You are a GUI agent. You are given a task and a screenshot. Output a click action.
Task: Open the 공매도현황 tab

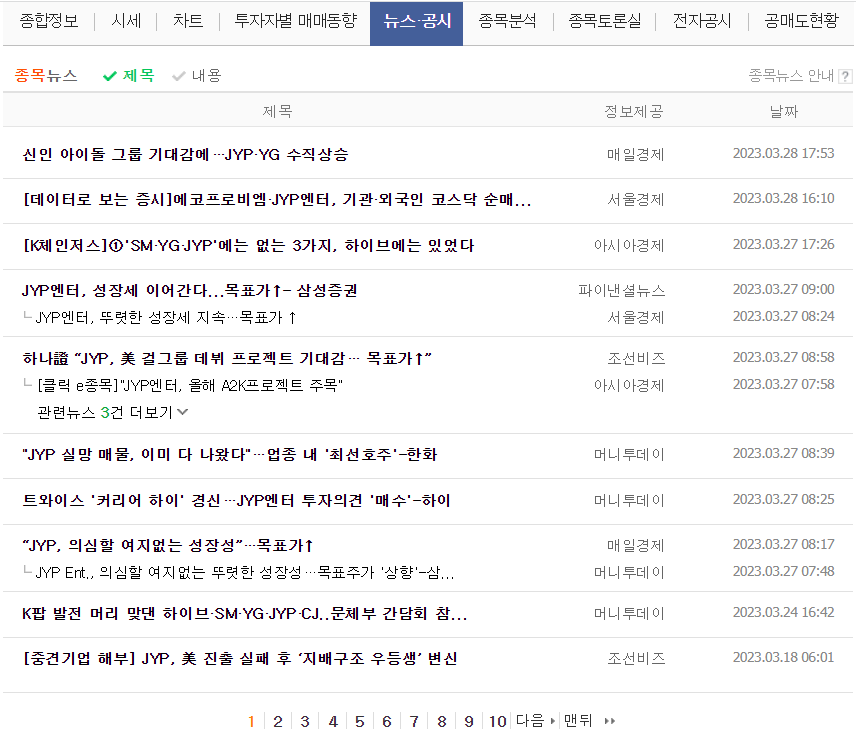801,21
